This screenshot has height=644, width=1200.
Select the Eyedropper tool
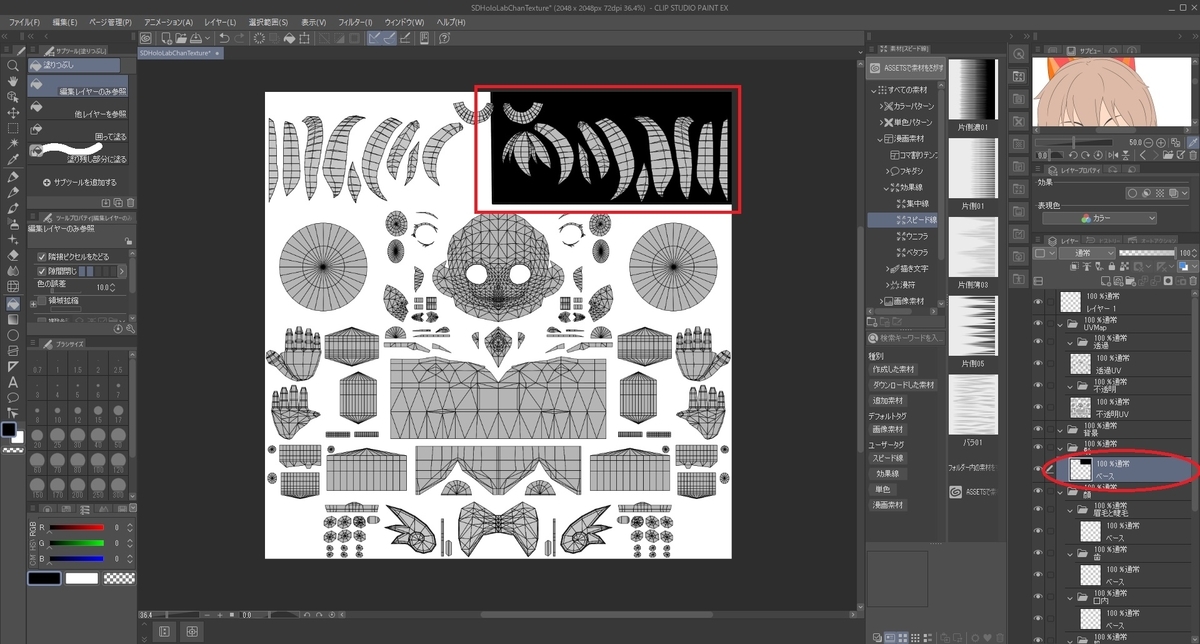[x=13, y=160]
